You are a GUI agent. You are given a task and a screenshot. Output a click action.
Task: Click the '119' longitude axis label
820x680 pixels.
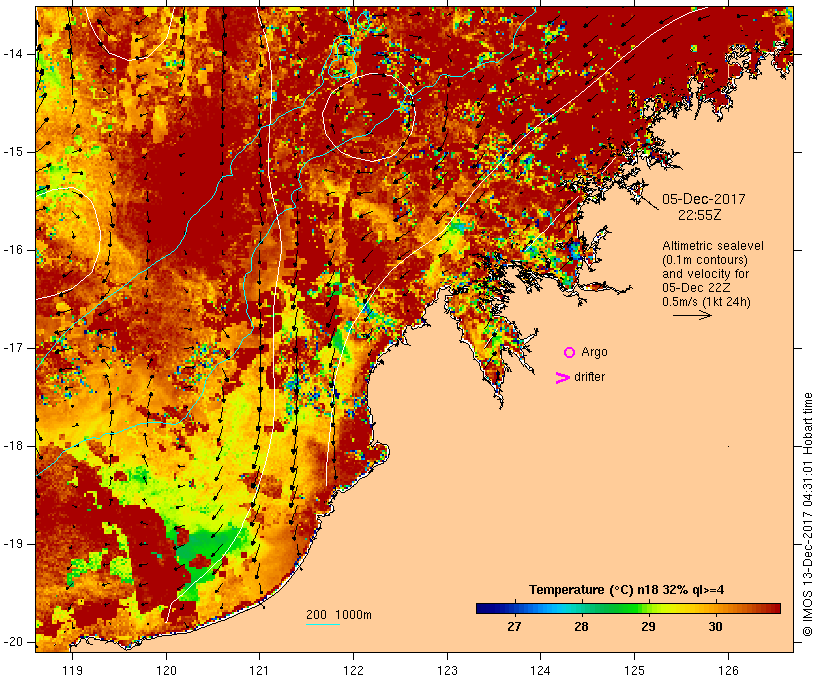[72, 671]
